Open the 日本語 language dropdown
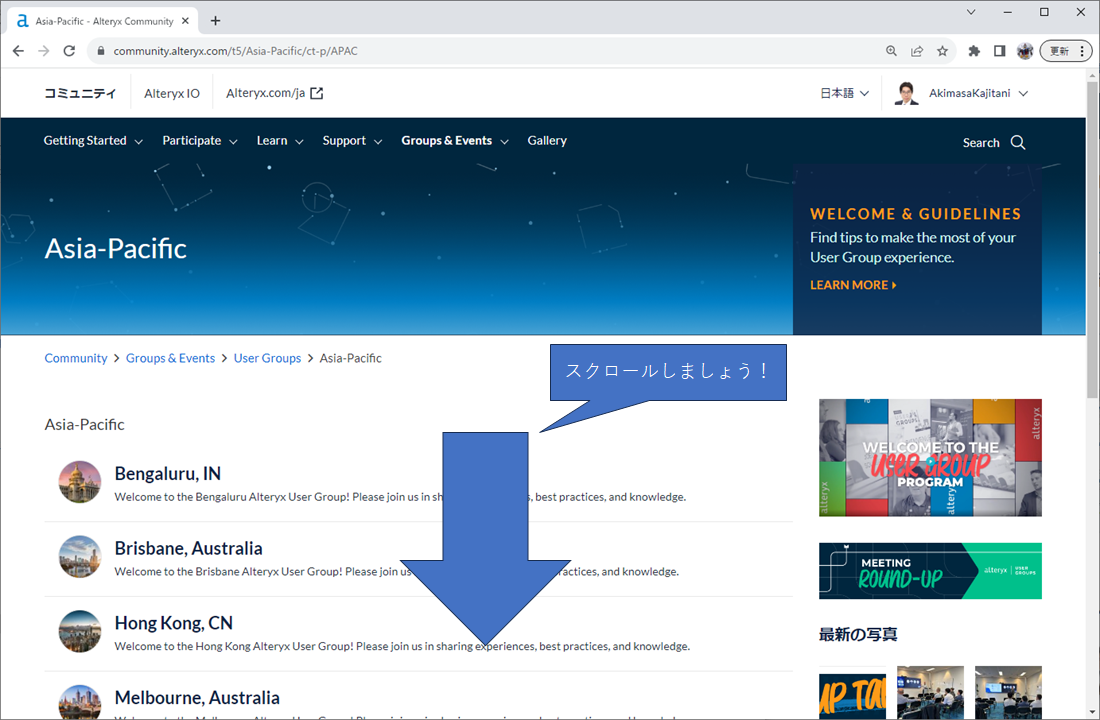1100x720 pixels. pos(844,93)
